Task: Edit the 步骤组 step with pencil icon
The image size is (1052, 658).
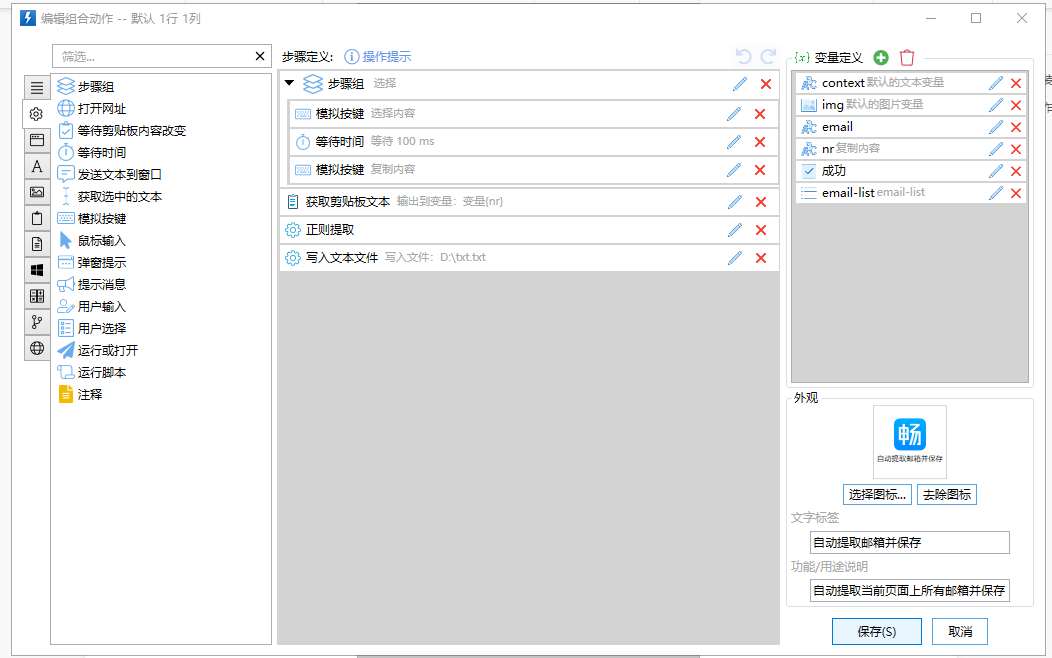Action: click(739, 84)
